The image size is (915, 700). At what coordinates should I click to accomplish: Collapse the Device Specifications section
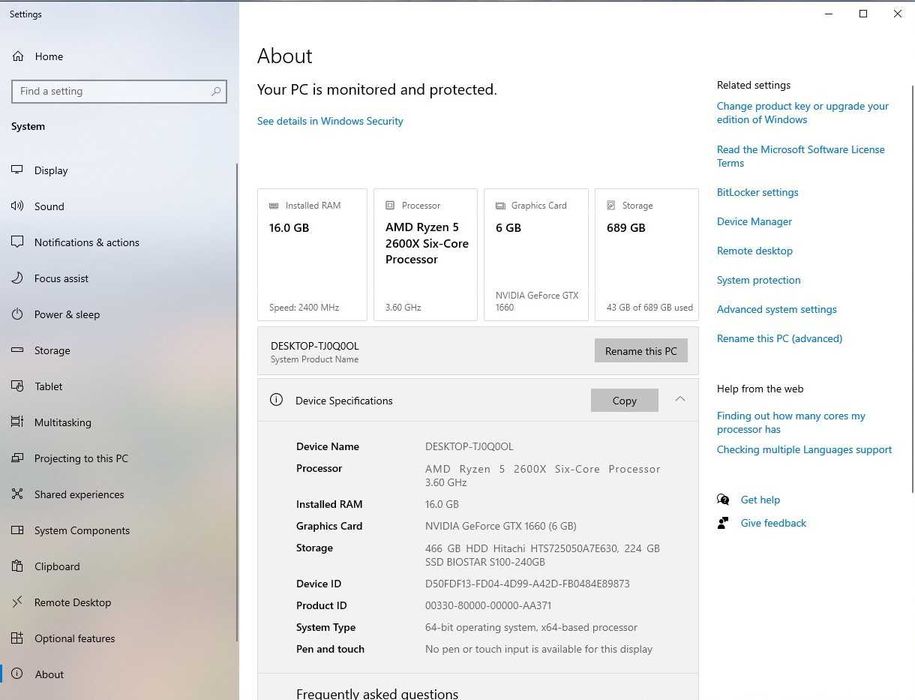[x=680, y=400]
